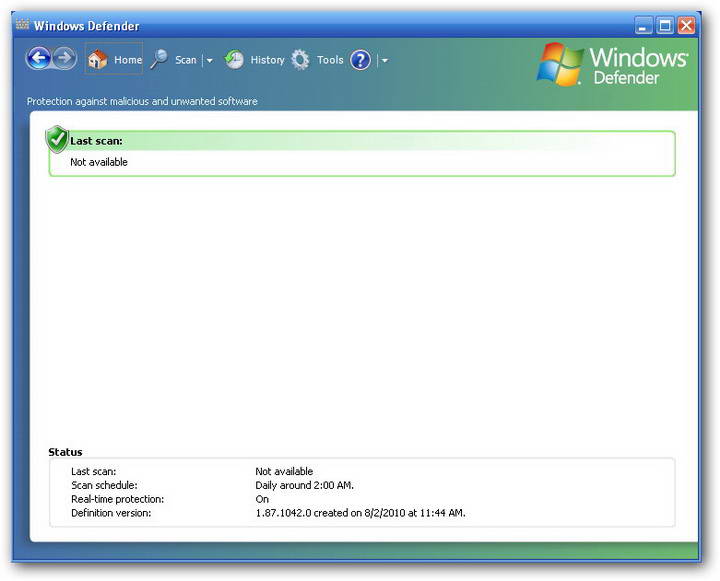Expand the Help options dropdown arrow
The image size is (720, 581).
384,60
